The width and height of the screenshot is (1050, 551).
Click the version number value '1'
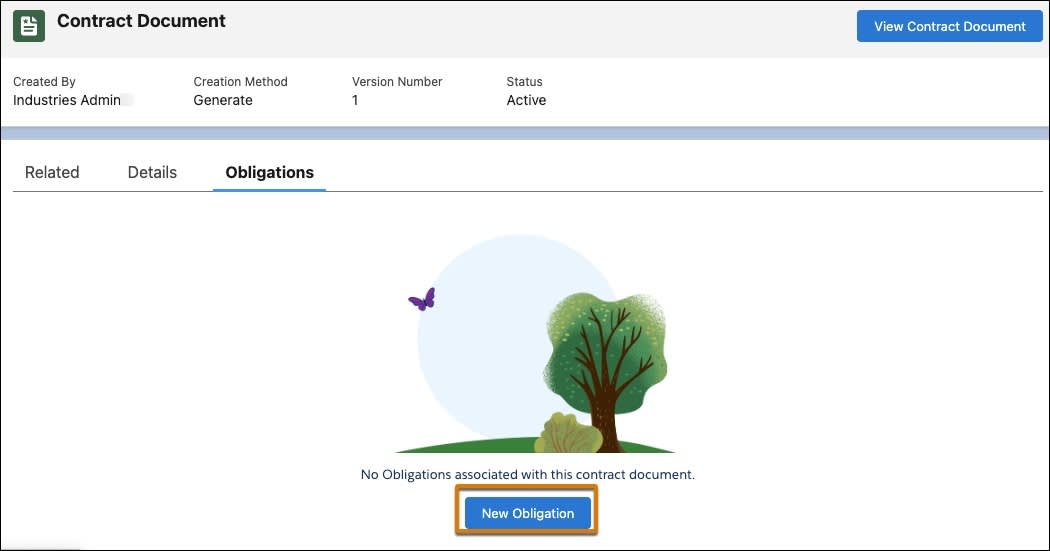(x=355, y=100)
